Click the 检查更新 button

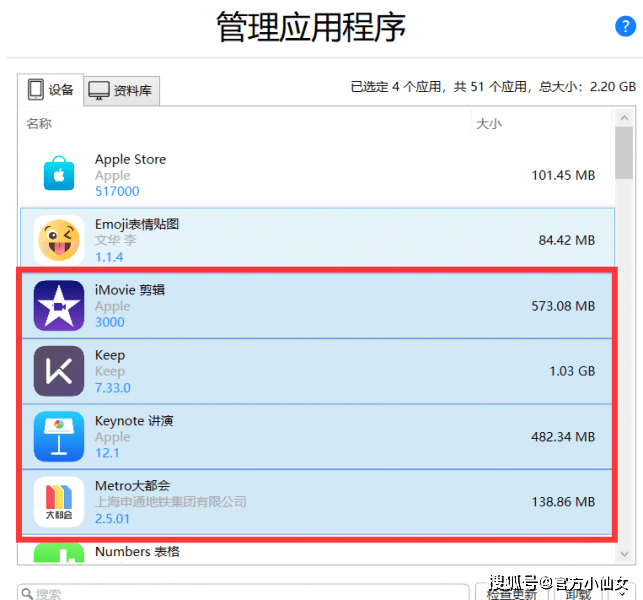(x=512, y=593)
